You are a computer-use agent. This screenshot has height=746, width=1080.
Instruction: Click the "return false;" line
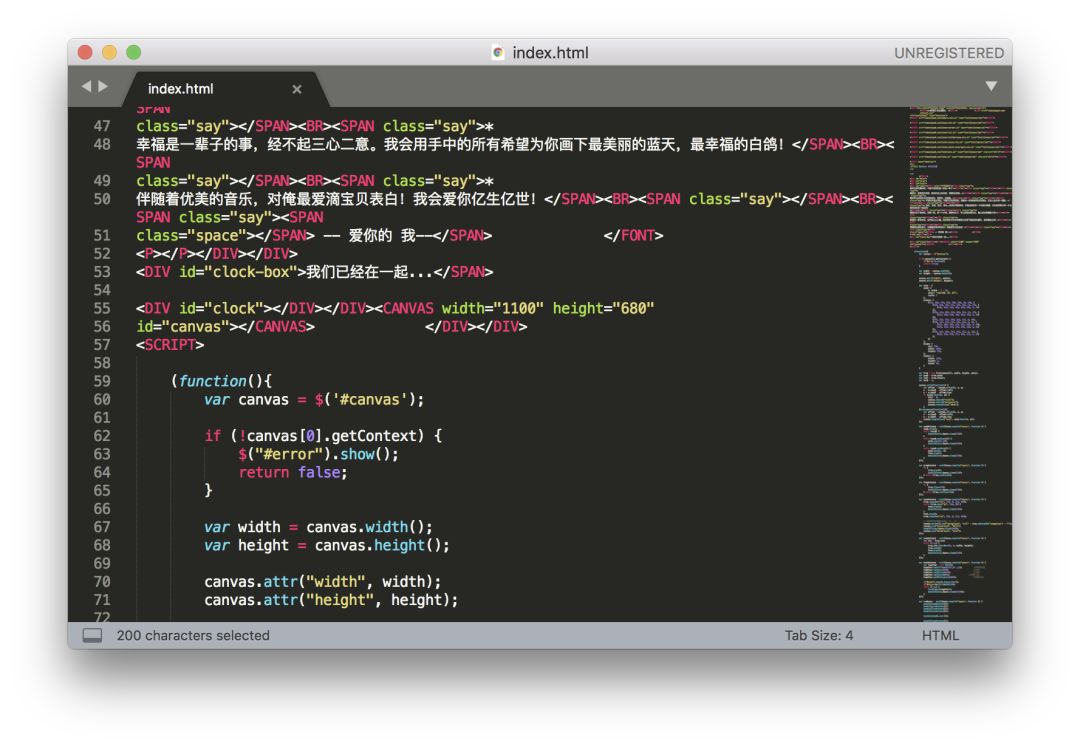coord(293,473)
